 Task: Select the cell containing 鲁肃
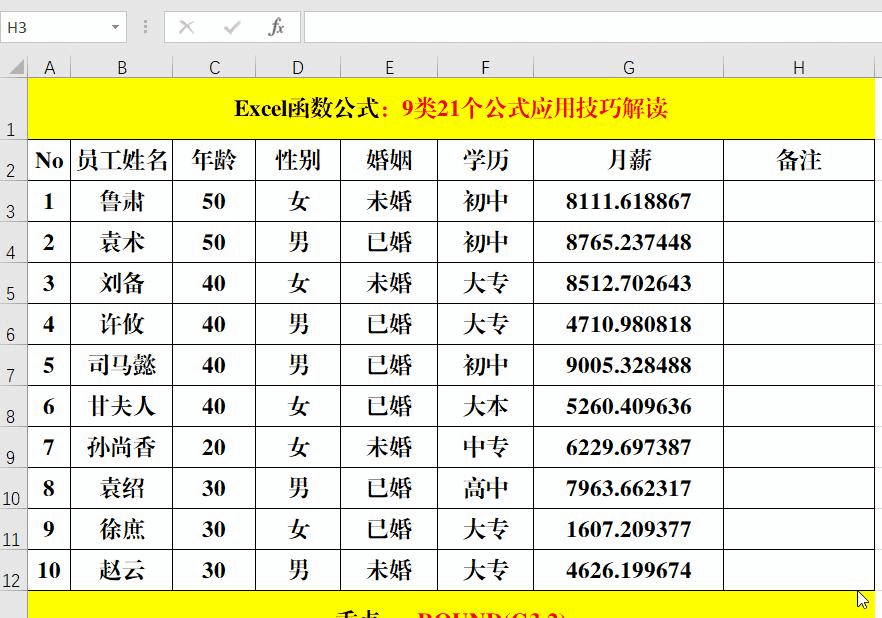pos(122,201)
